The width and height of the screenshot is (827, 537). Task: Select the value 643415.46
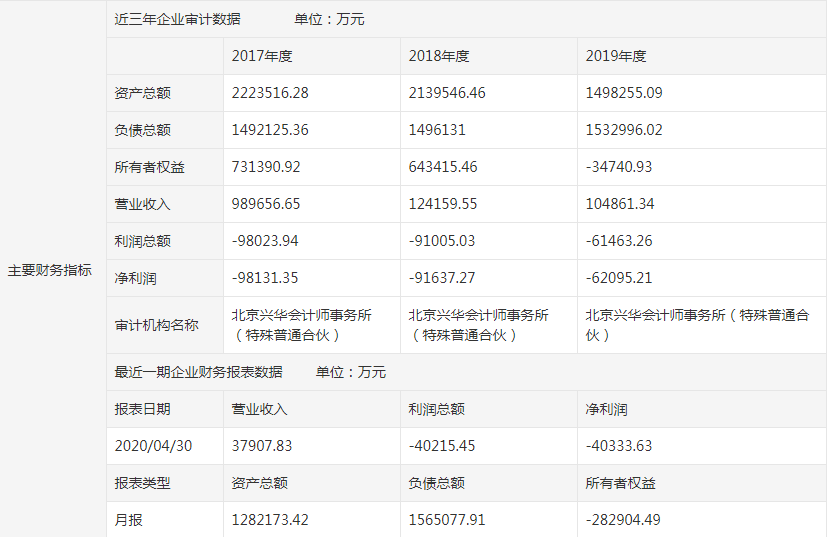(443, 167)
